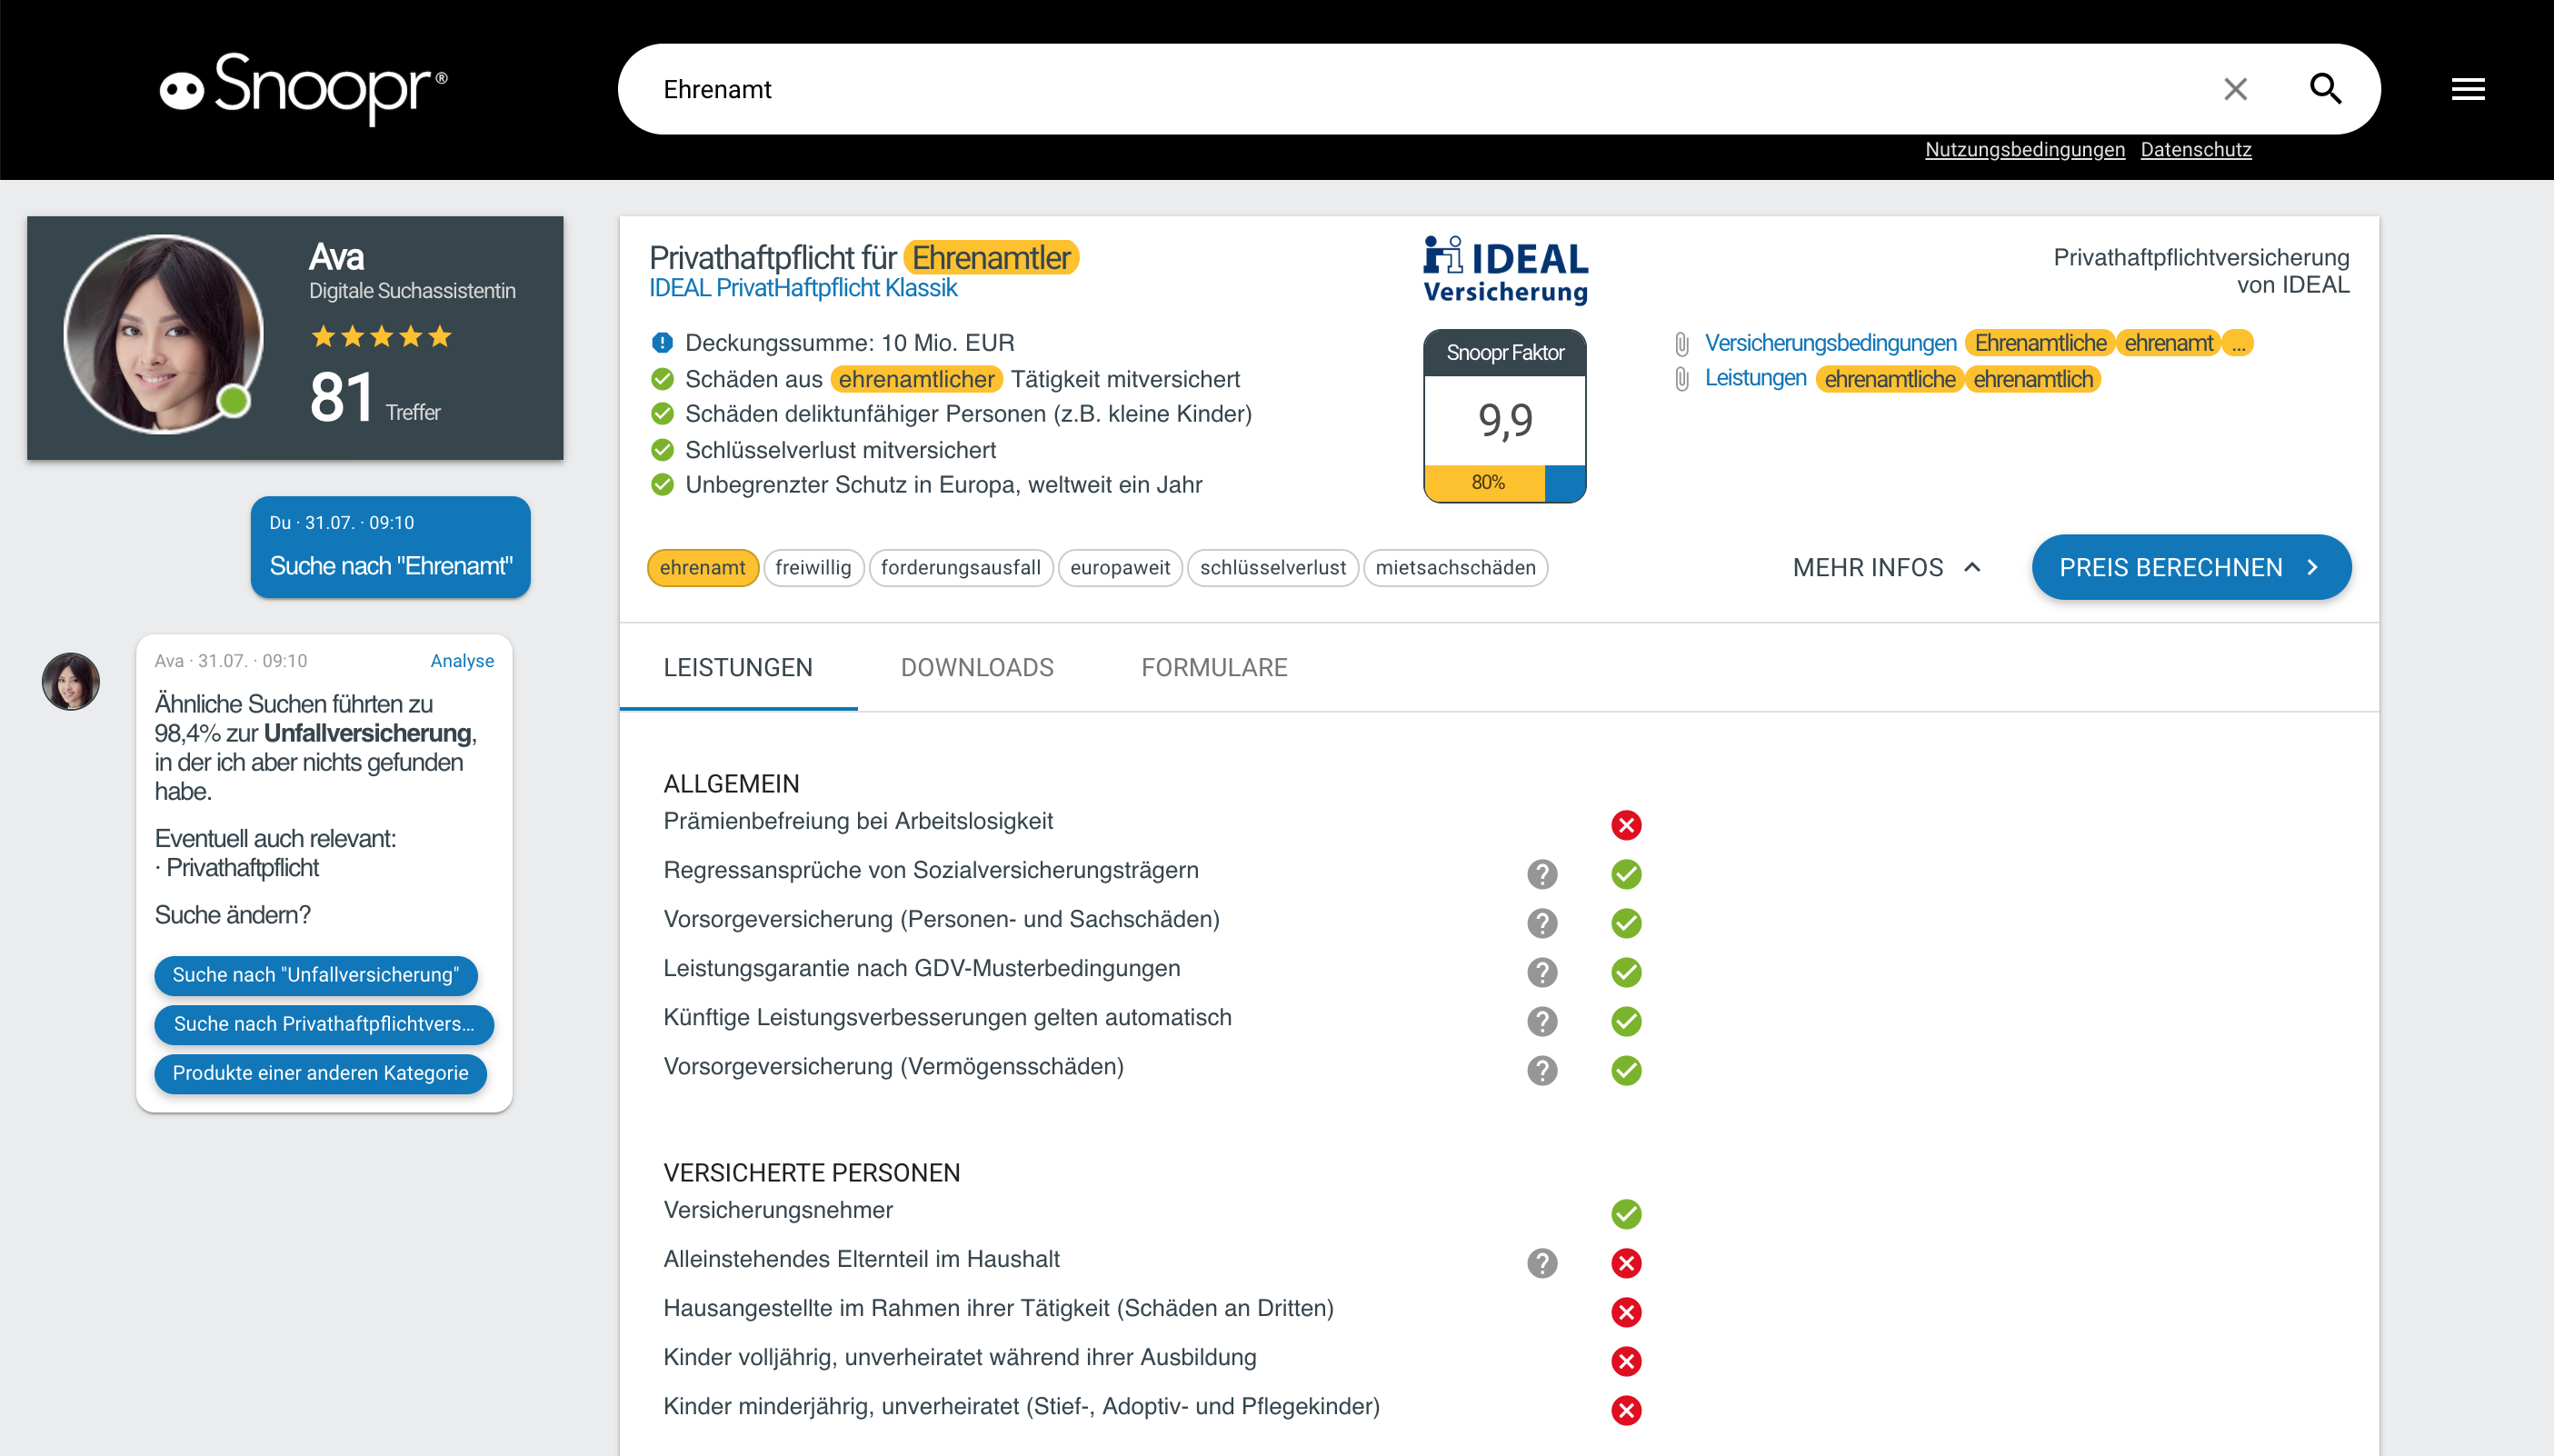Screen dimensions: 2554x1456
Task: Click red X for Alleinstehendes Elternteil im Haushalt
Action: (1625, 1263)
